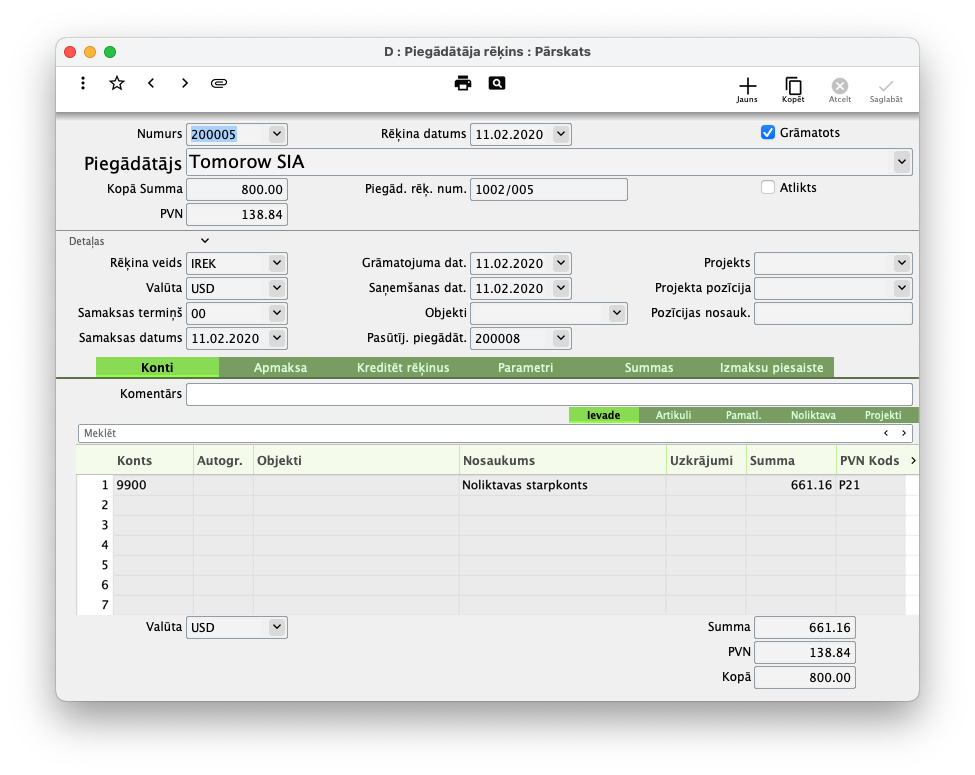Enable the Atlikts checkbox
Viewport: 975px width, 775px height.
point(768,187)
